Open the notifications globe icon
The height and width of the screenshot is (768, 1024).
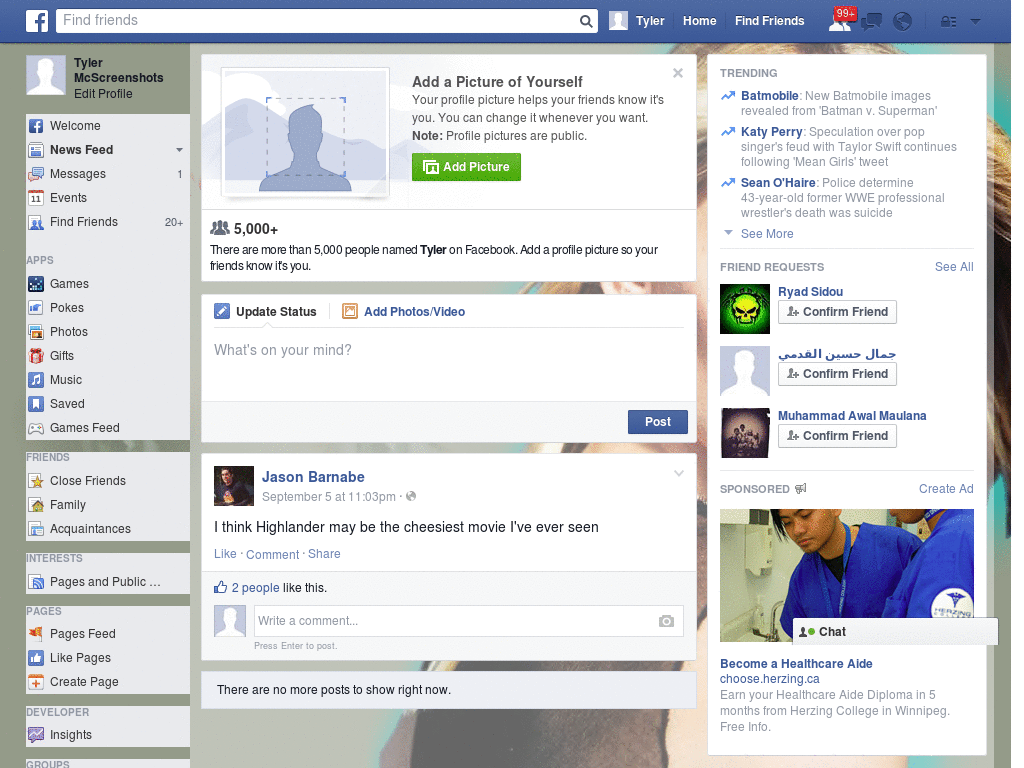click(x=903, y=22)
